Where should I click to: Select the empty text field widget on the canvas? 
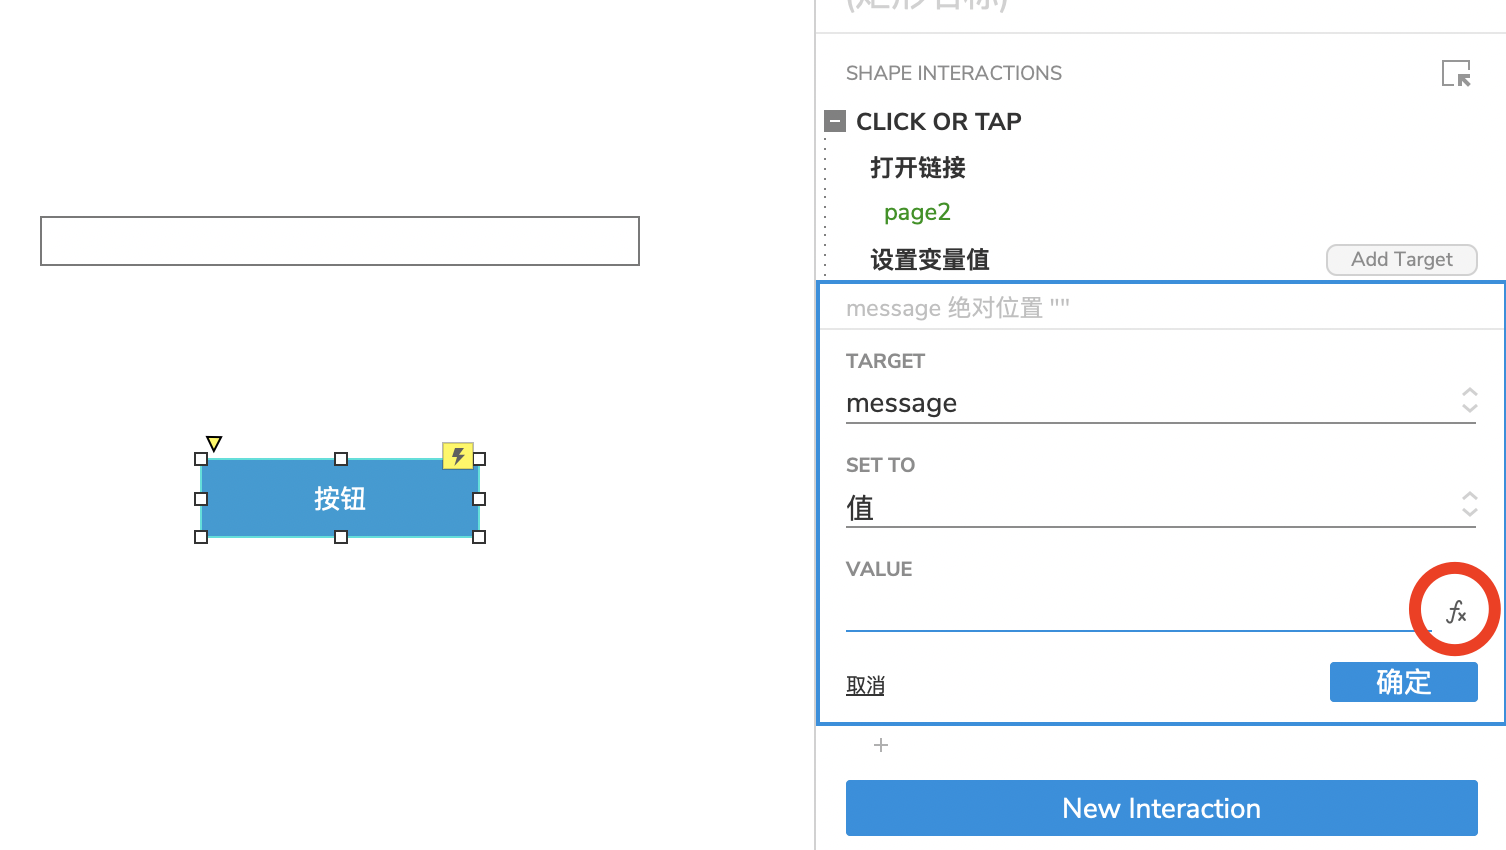(339, 240)
